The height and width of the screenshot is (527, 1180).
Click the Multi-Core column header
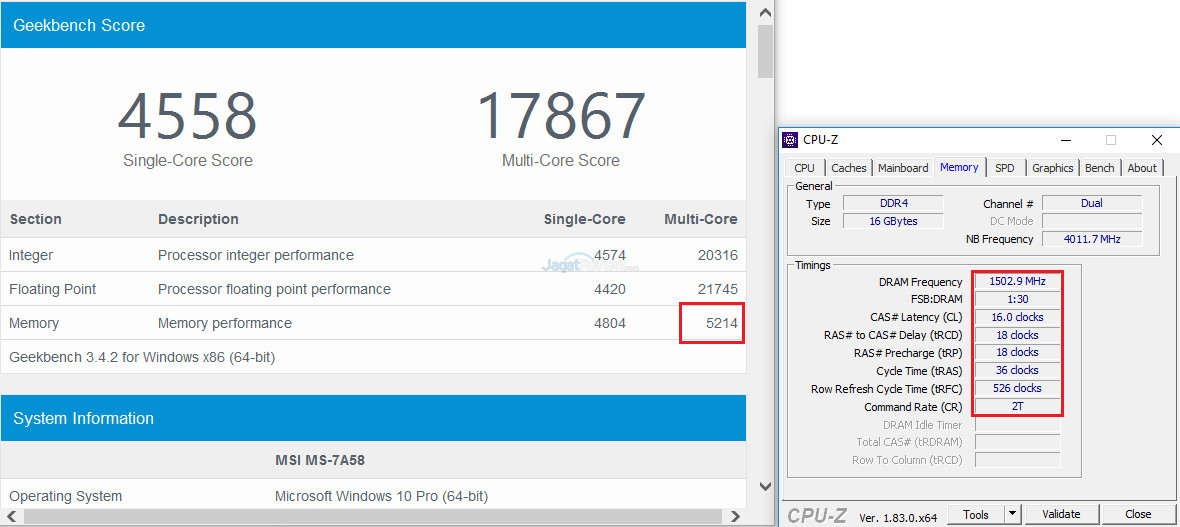(x=701, y=219)
